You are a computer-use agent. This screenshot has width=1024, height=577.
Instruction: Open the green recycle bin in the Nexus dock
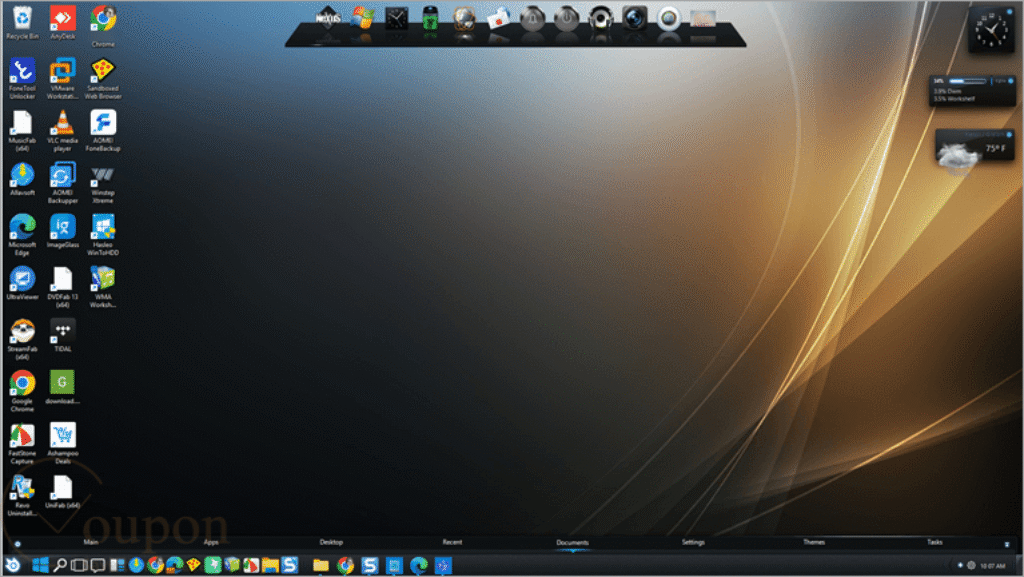(430, 18)
